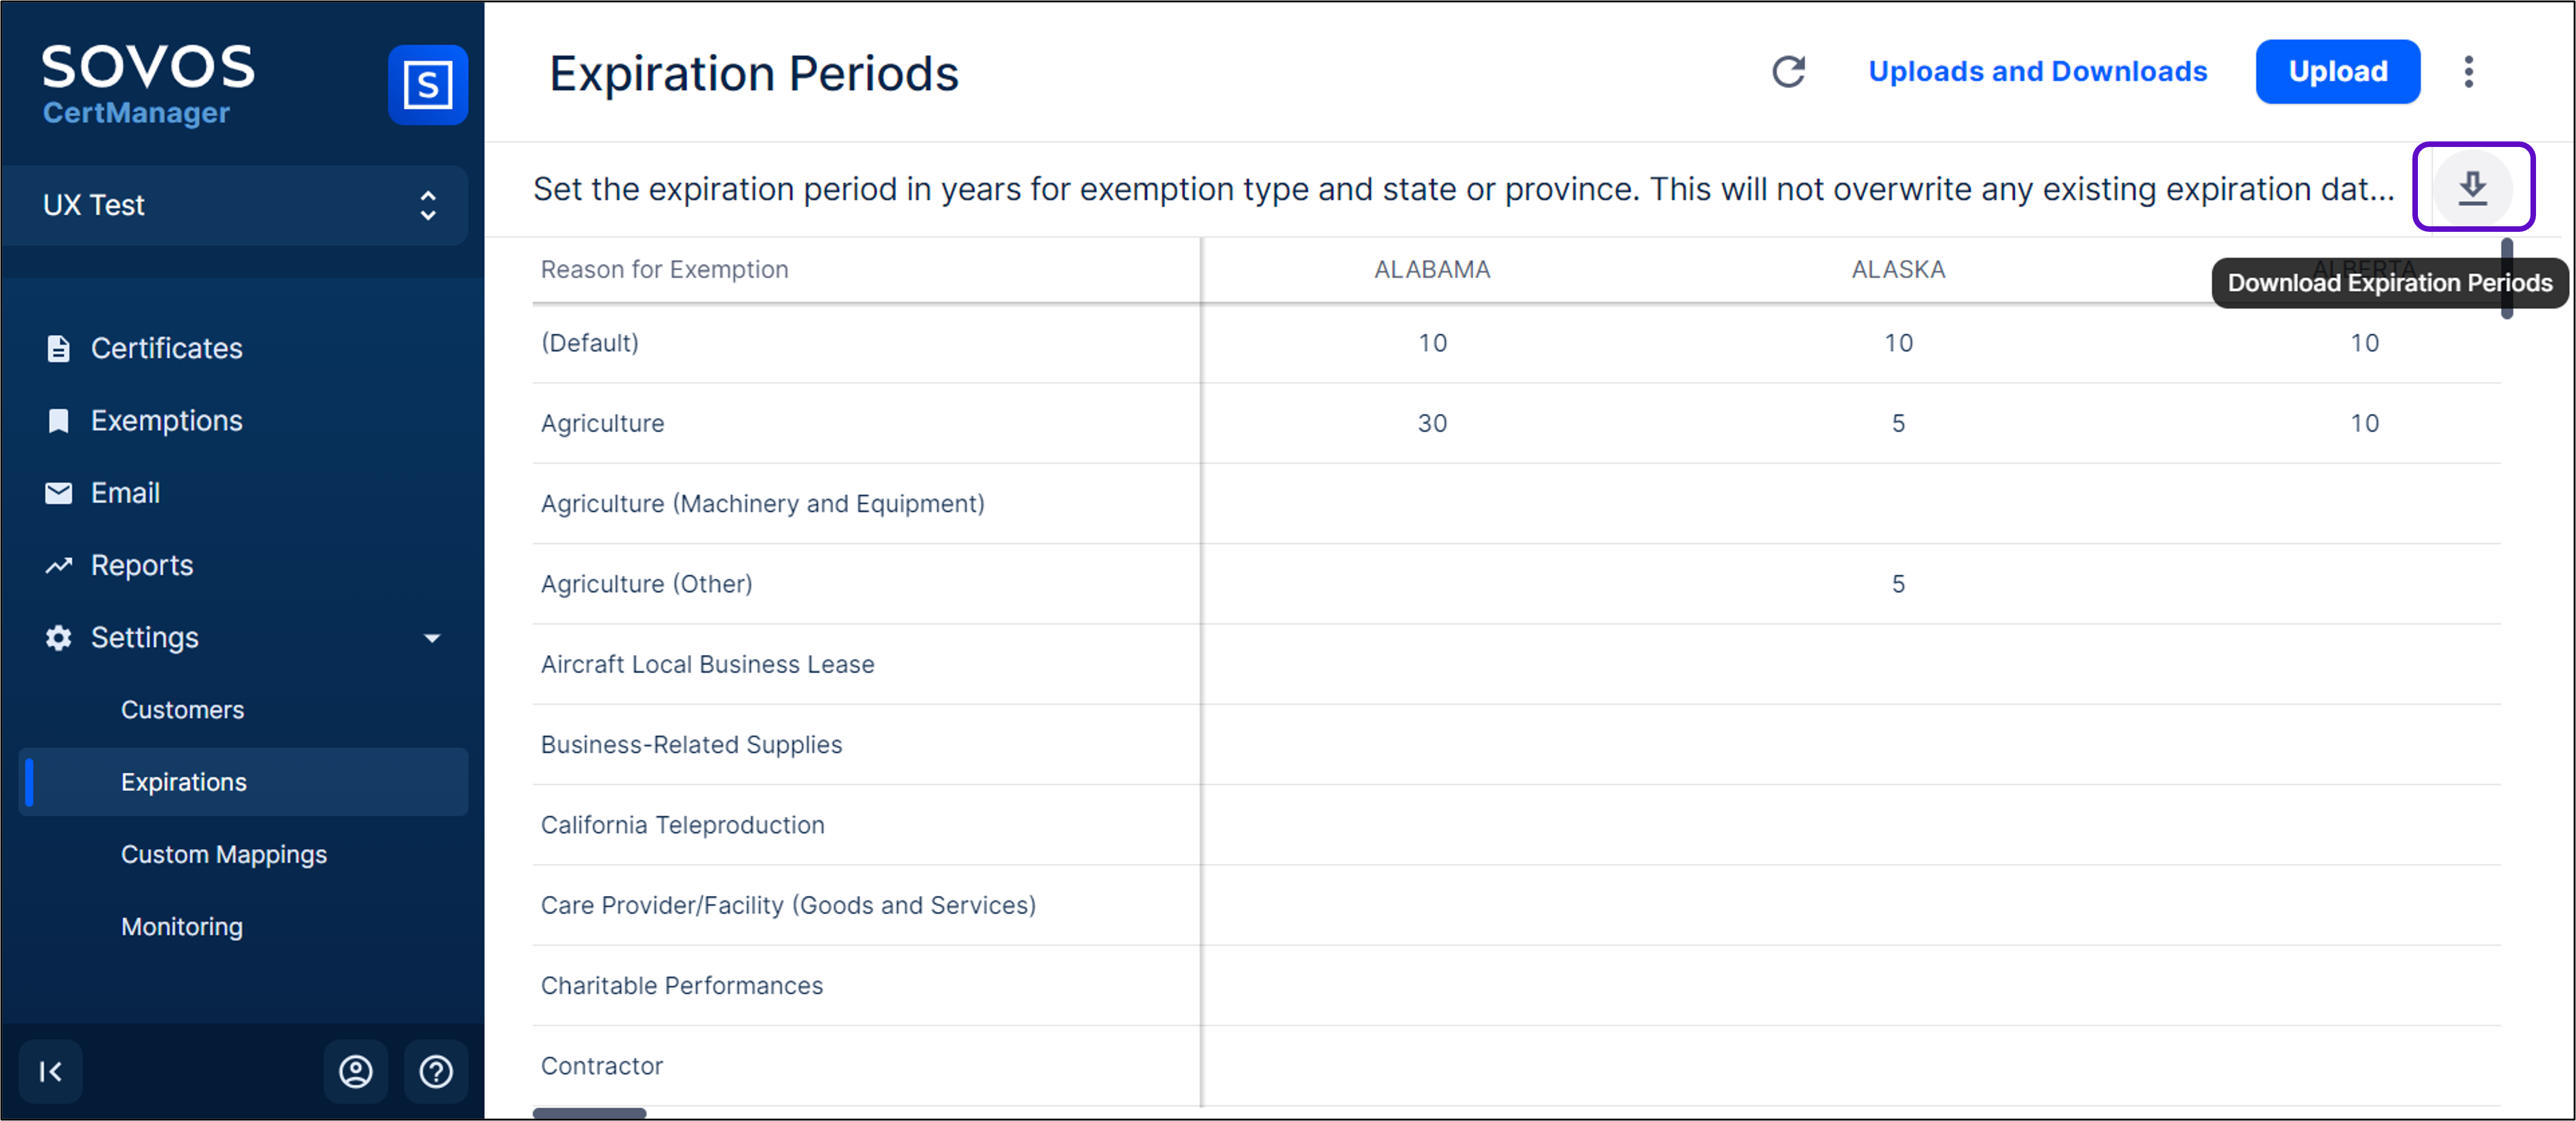Open the Reports page

coord(142,565)
